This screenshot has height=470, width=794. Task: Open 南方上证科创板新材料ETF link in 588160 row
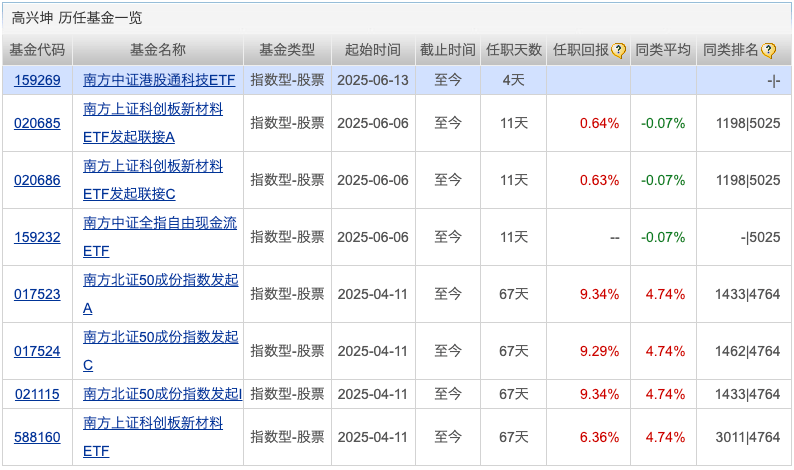153,437
